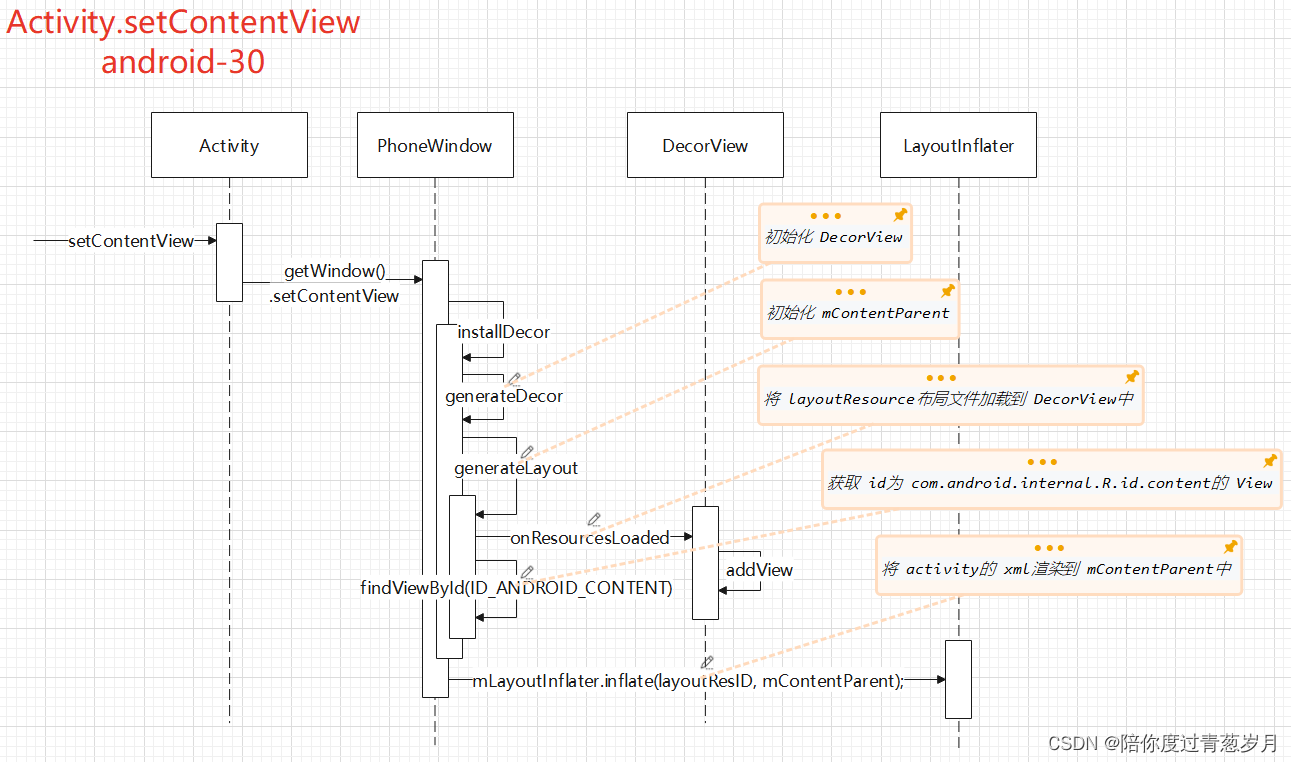Select the PhoneWindow lifeline header box
Viewport: 1291px width, 762px height.
[x=435, y=145]
